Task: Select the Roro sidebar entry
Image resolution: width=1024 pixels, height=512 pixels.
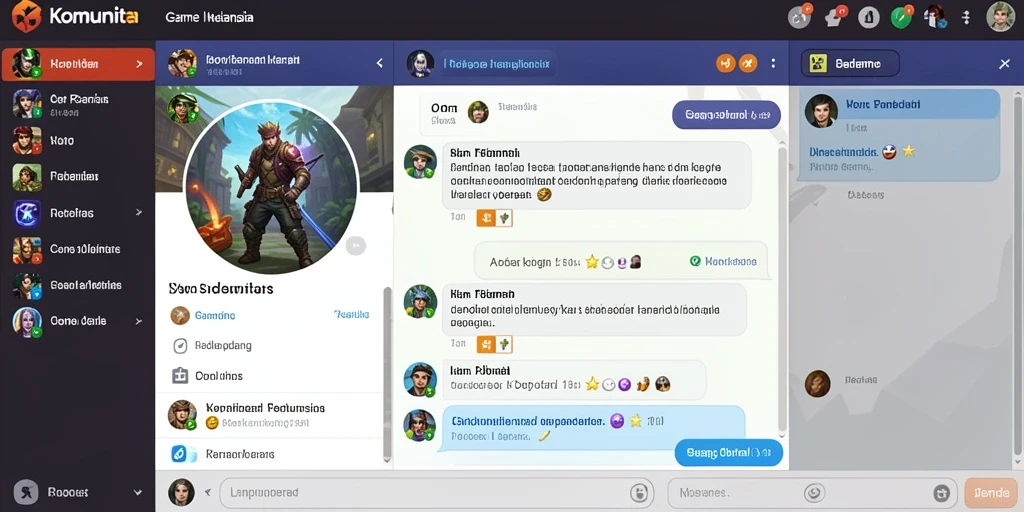Action: (x=77, y=140)
